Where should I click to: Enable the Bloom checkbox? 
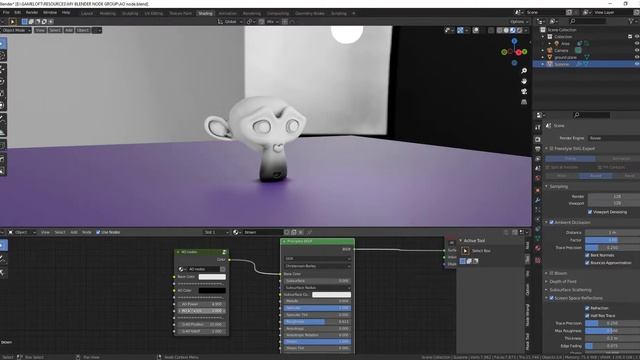551,273
